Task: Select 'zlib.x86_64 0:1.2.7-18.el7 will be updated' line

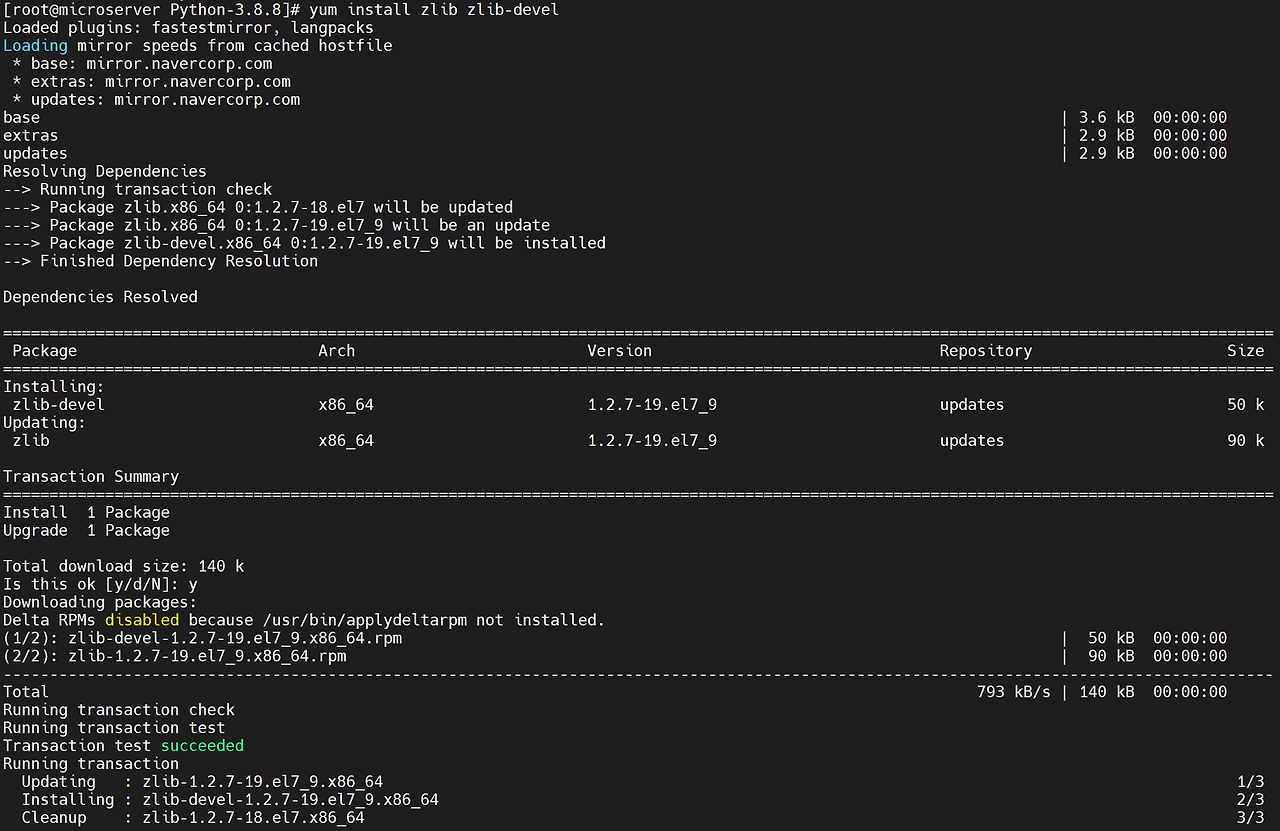Action: tap(258, 208)
